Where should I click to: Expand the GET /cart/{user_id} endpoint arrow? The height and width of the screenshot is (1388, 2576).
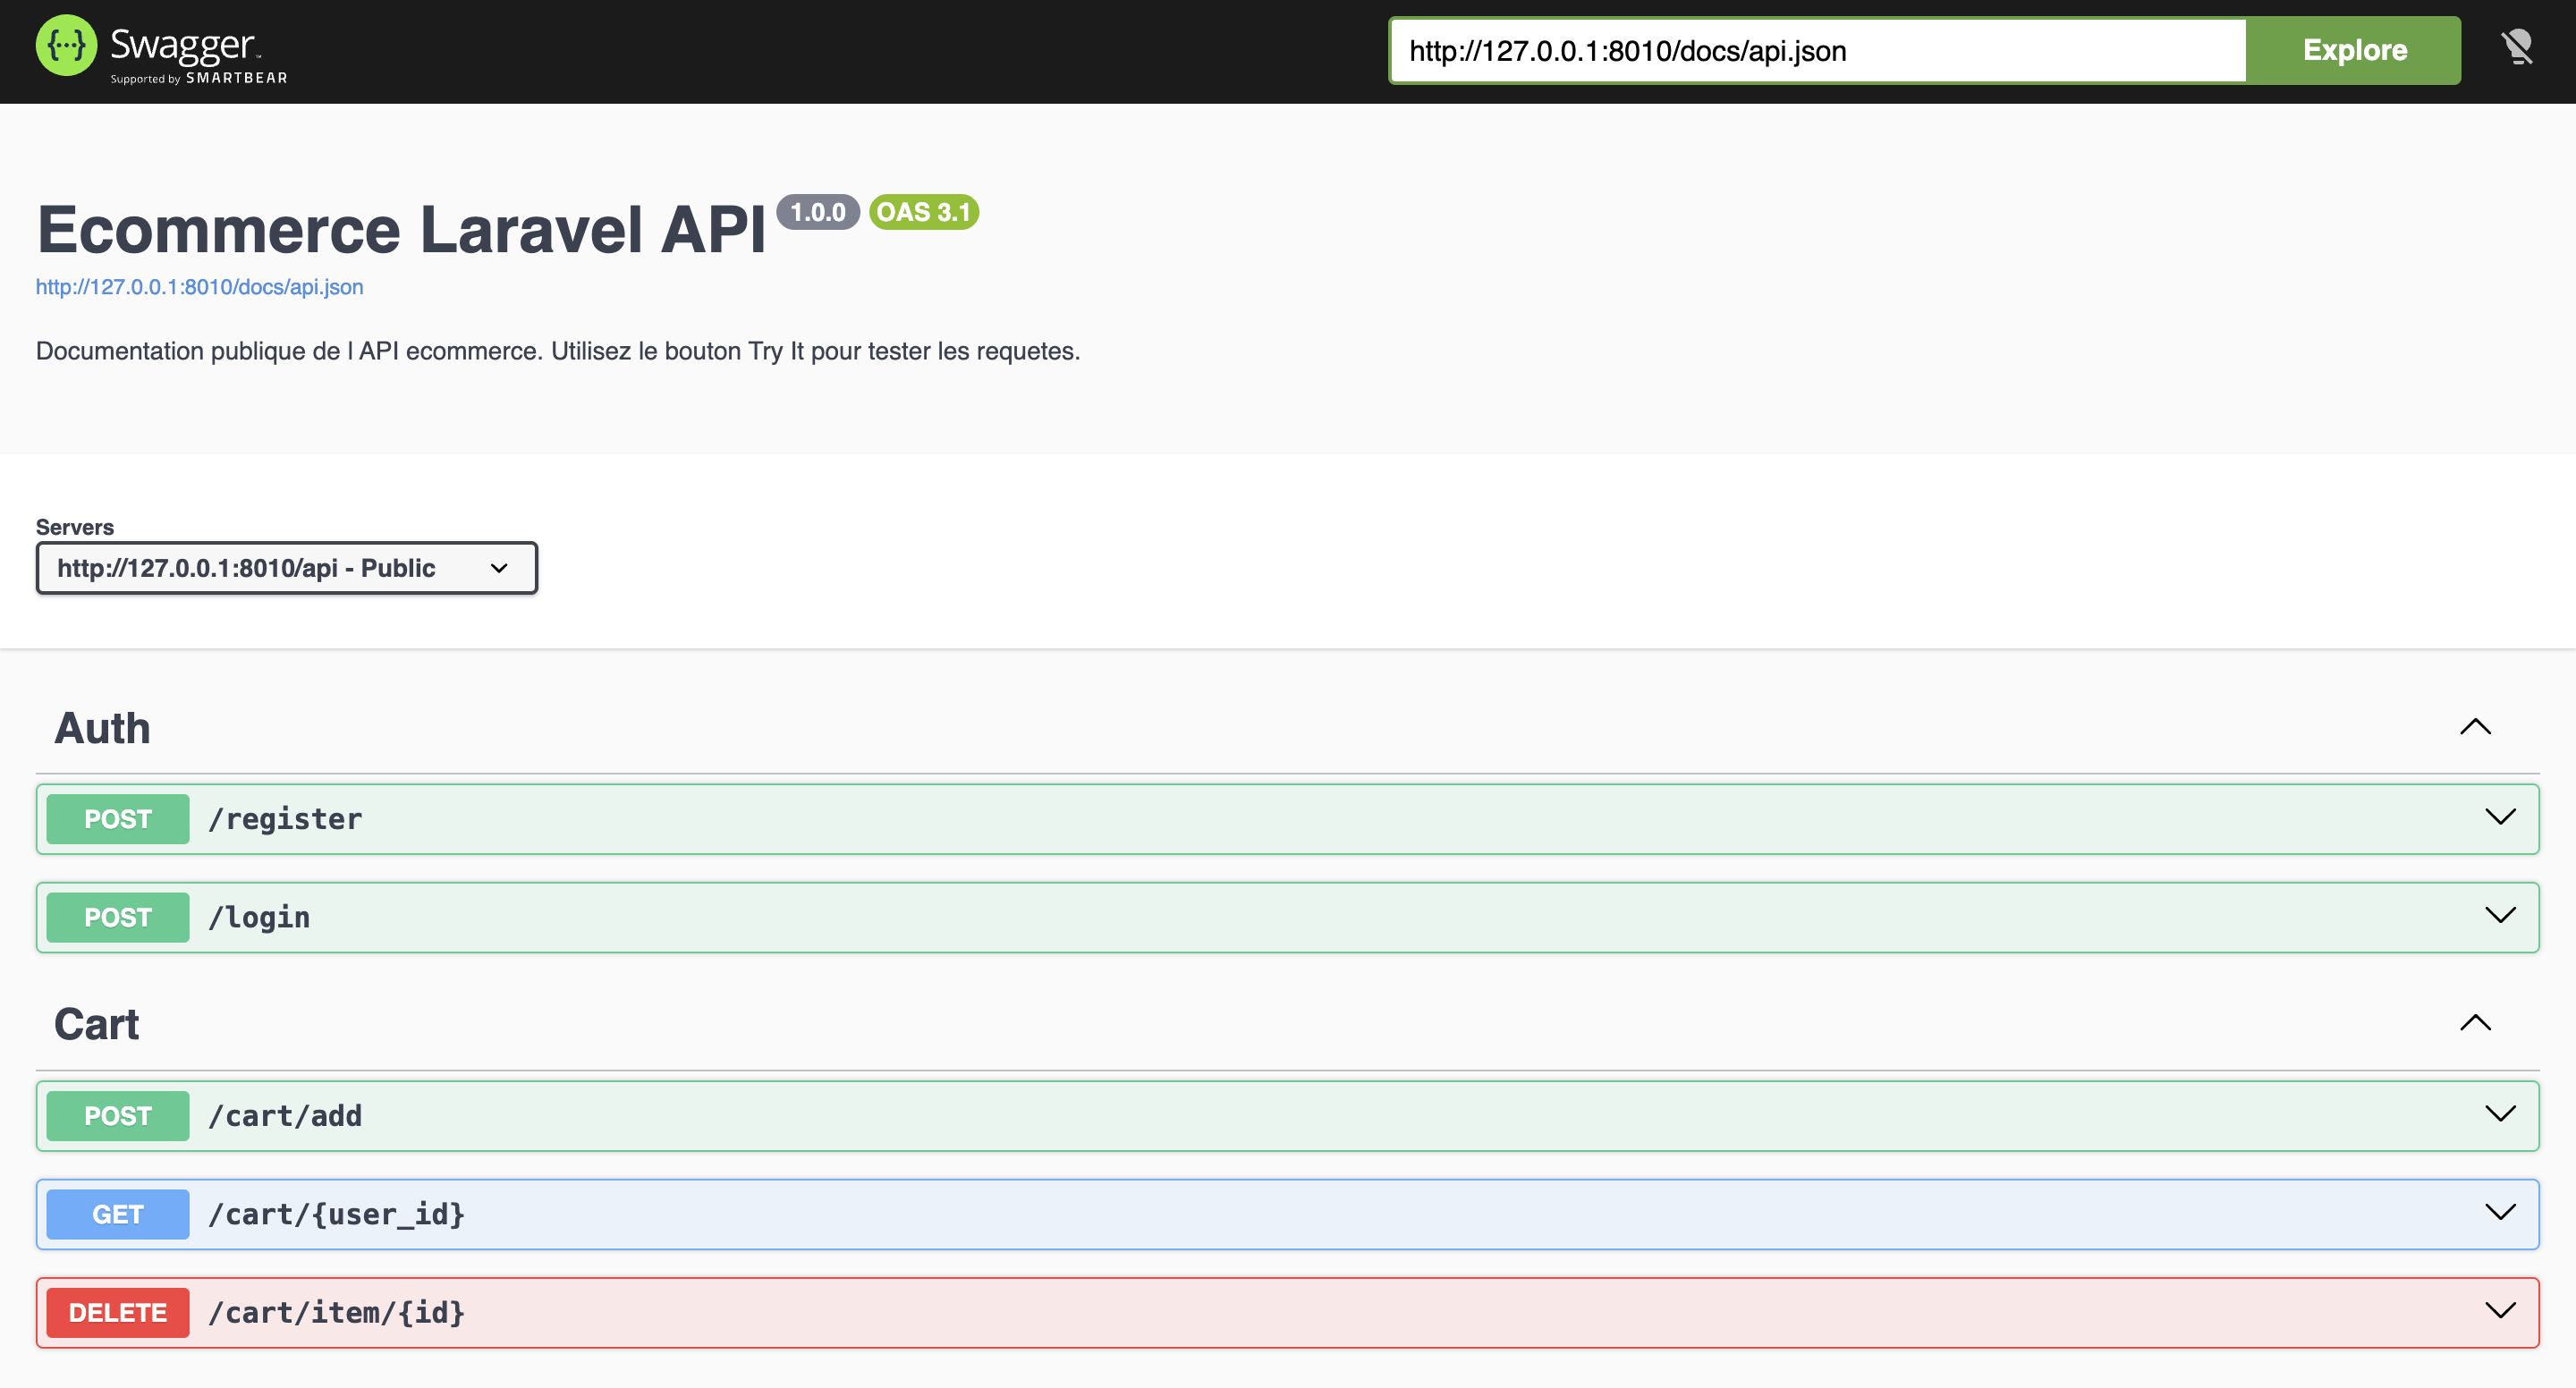2500,1213
